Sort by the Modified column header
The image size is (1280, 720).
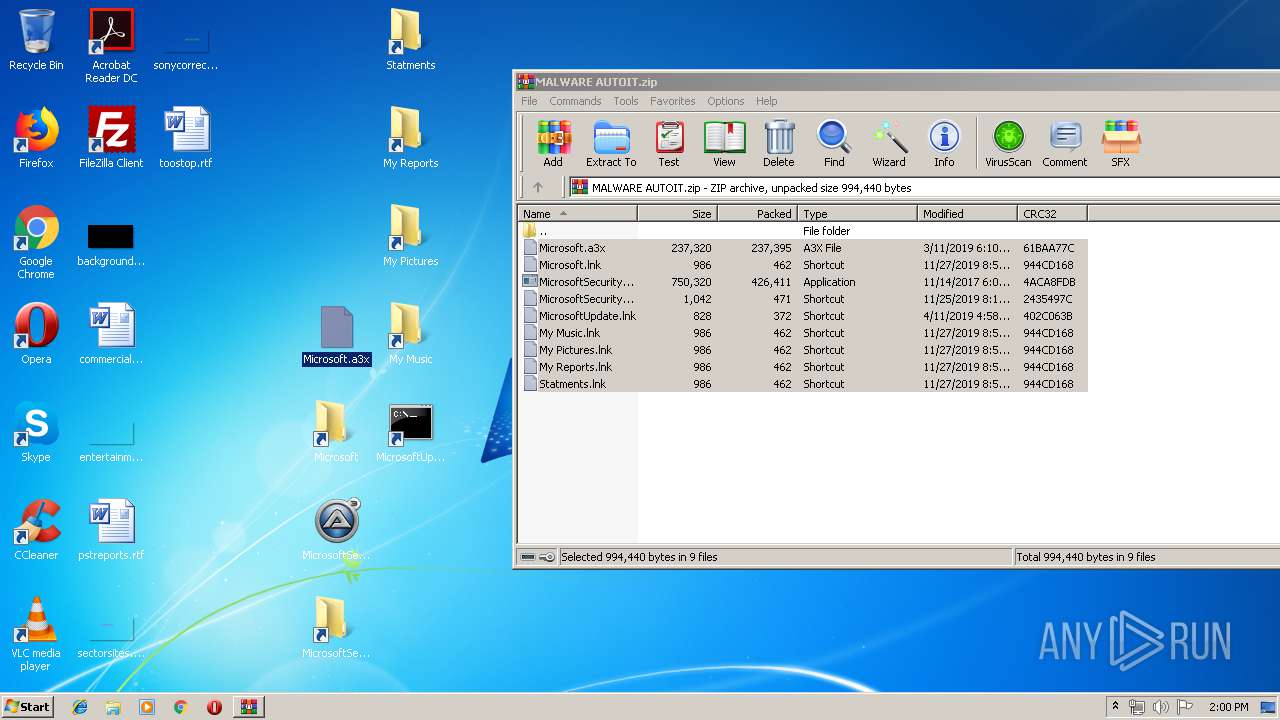click(x=967, y=213)
